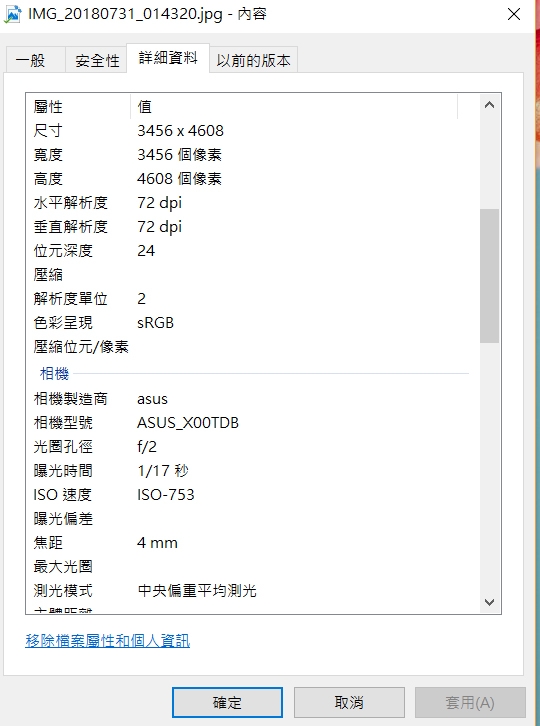Select the 詳細資料 tab

[x=168, y=58]
